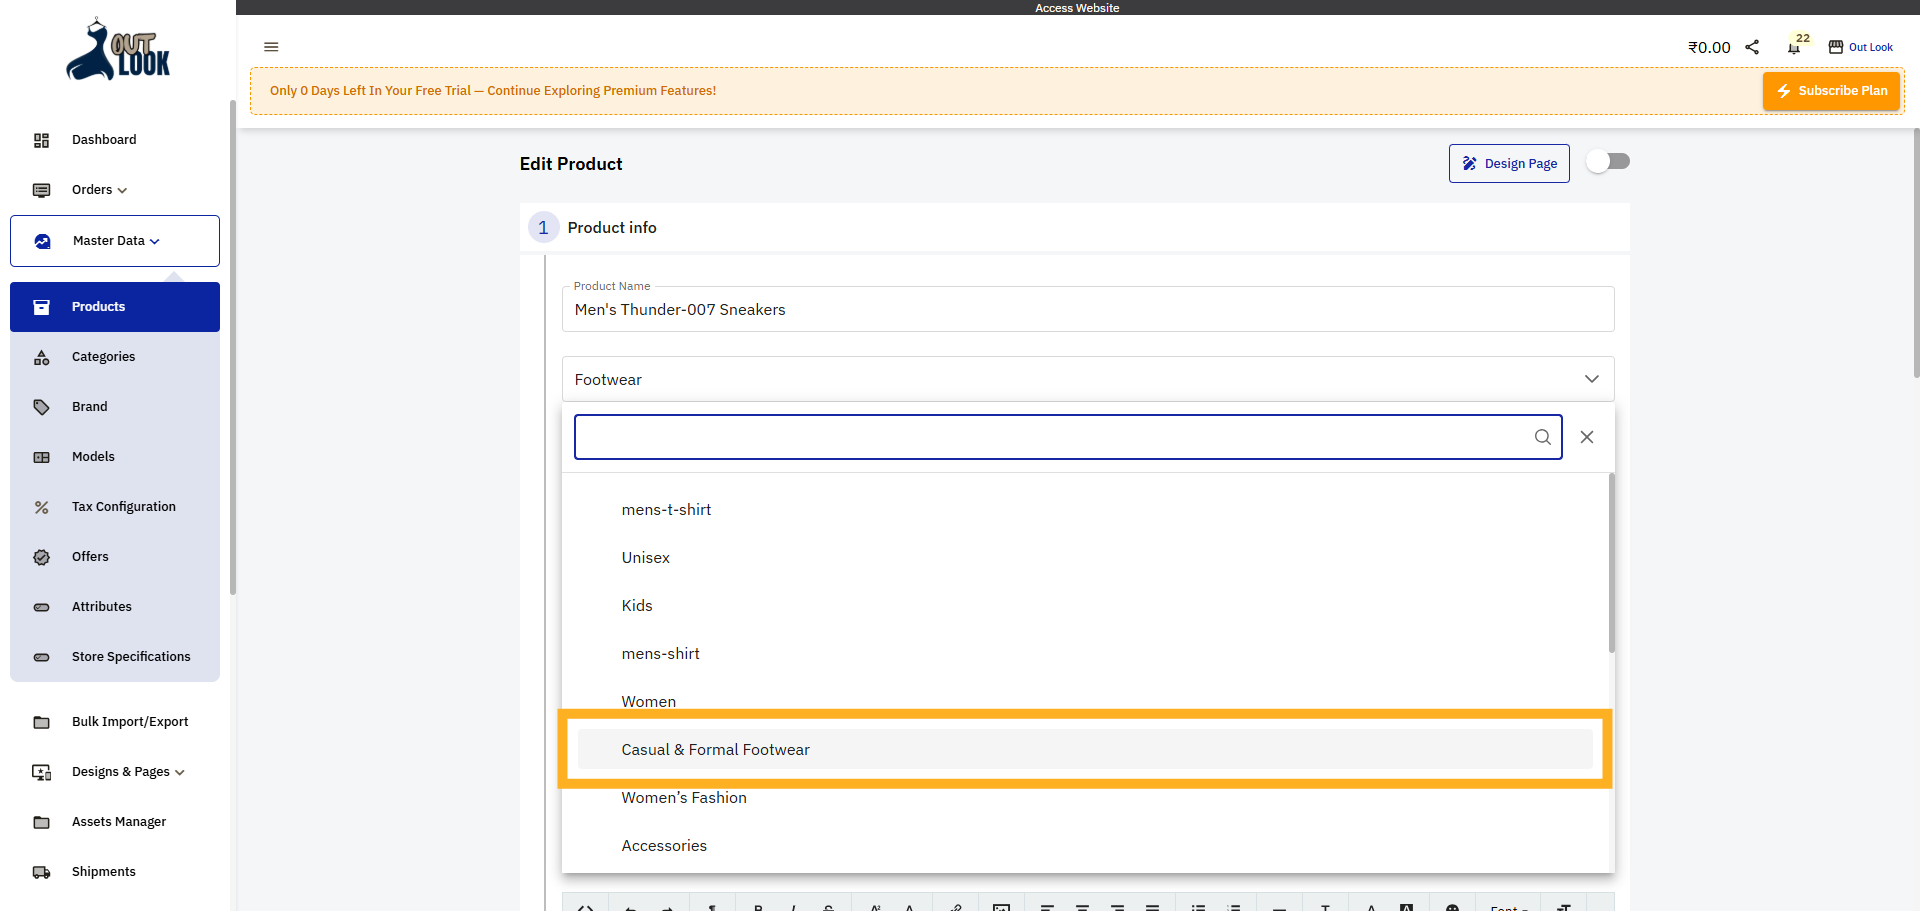Screen dimensions: 1920x911
Task: Click the hamburger menu icon
Action: click(x=271, y=47)
